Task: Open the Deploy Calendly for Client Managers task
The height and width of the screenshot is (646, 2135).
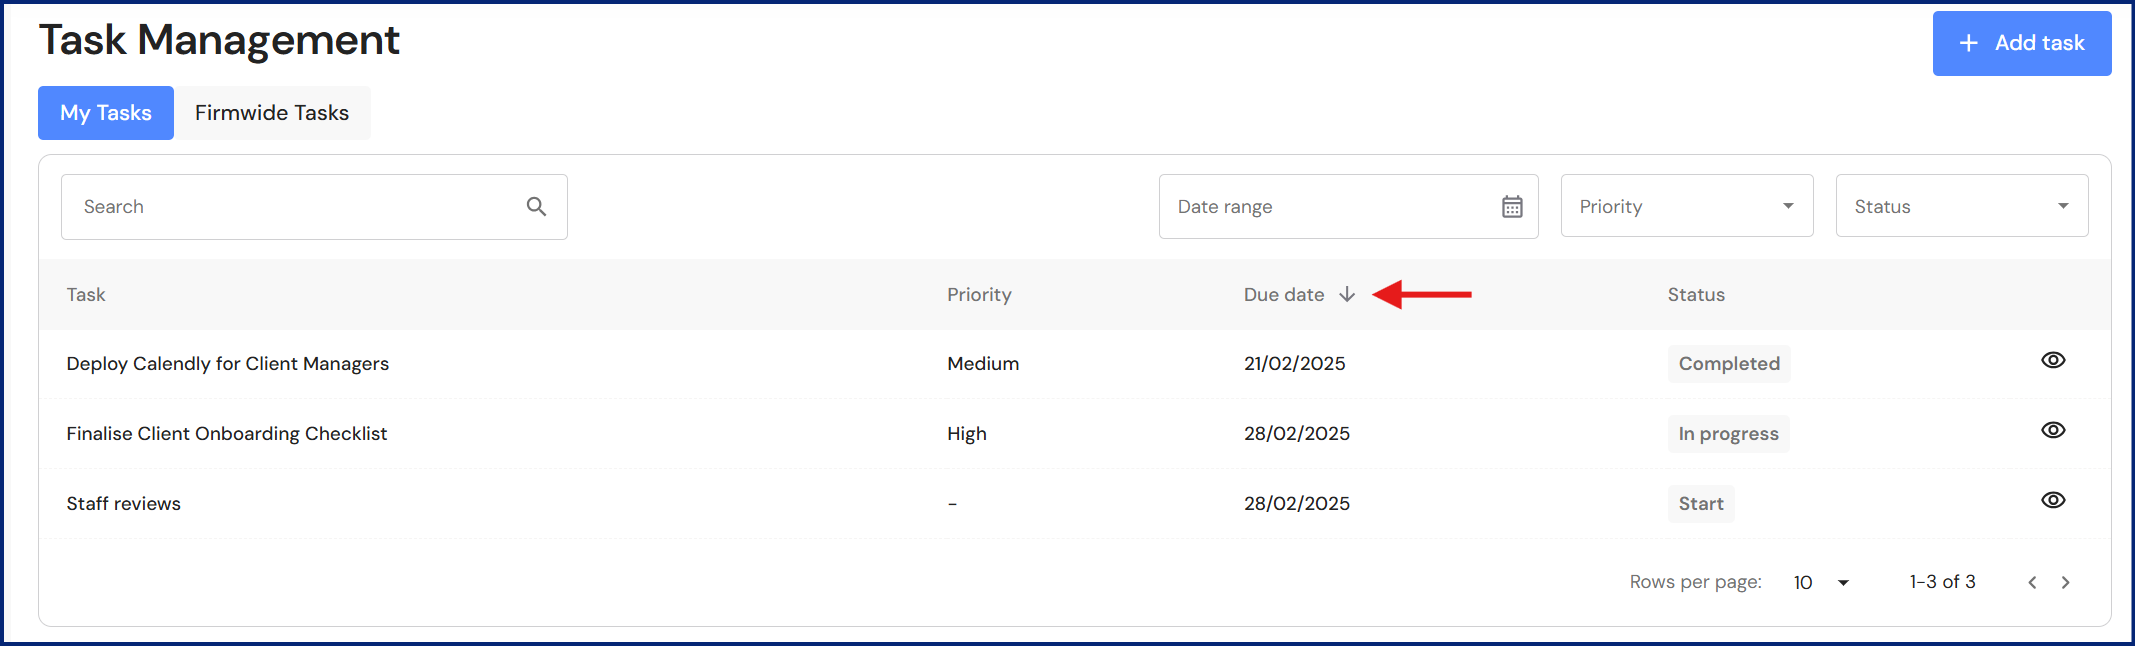Action: [x=228, y=364]
